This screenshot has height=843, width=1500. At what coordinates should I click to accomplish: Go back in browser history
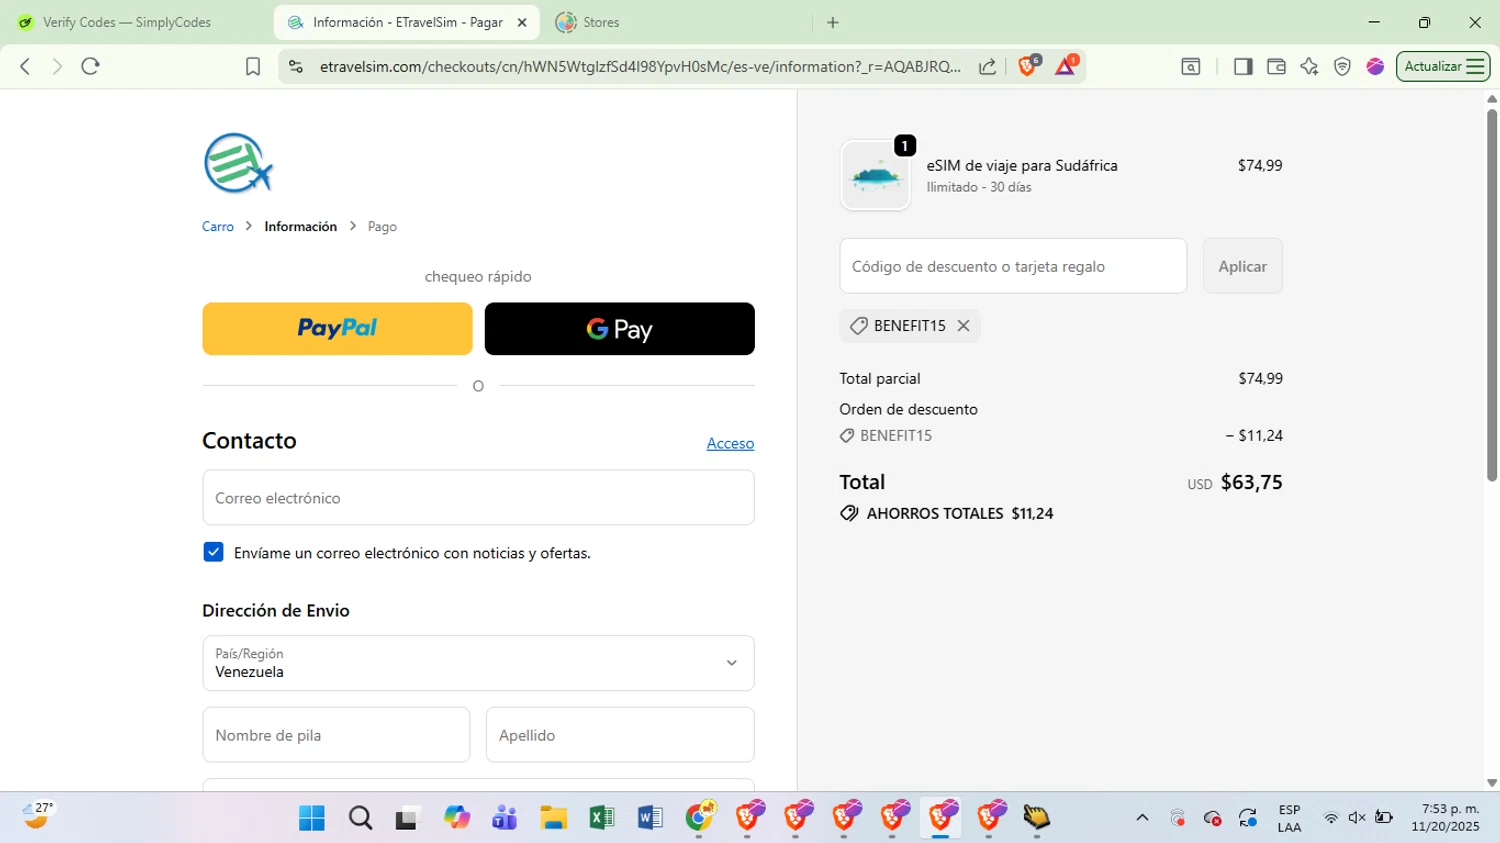(25, 66)
